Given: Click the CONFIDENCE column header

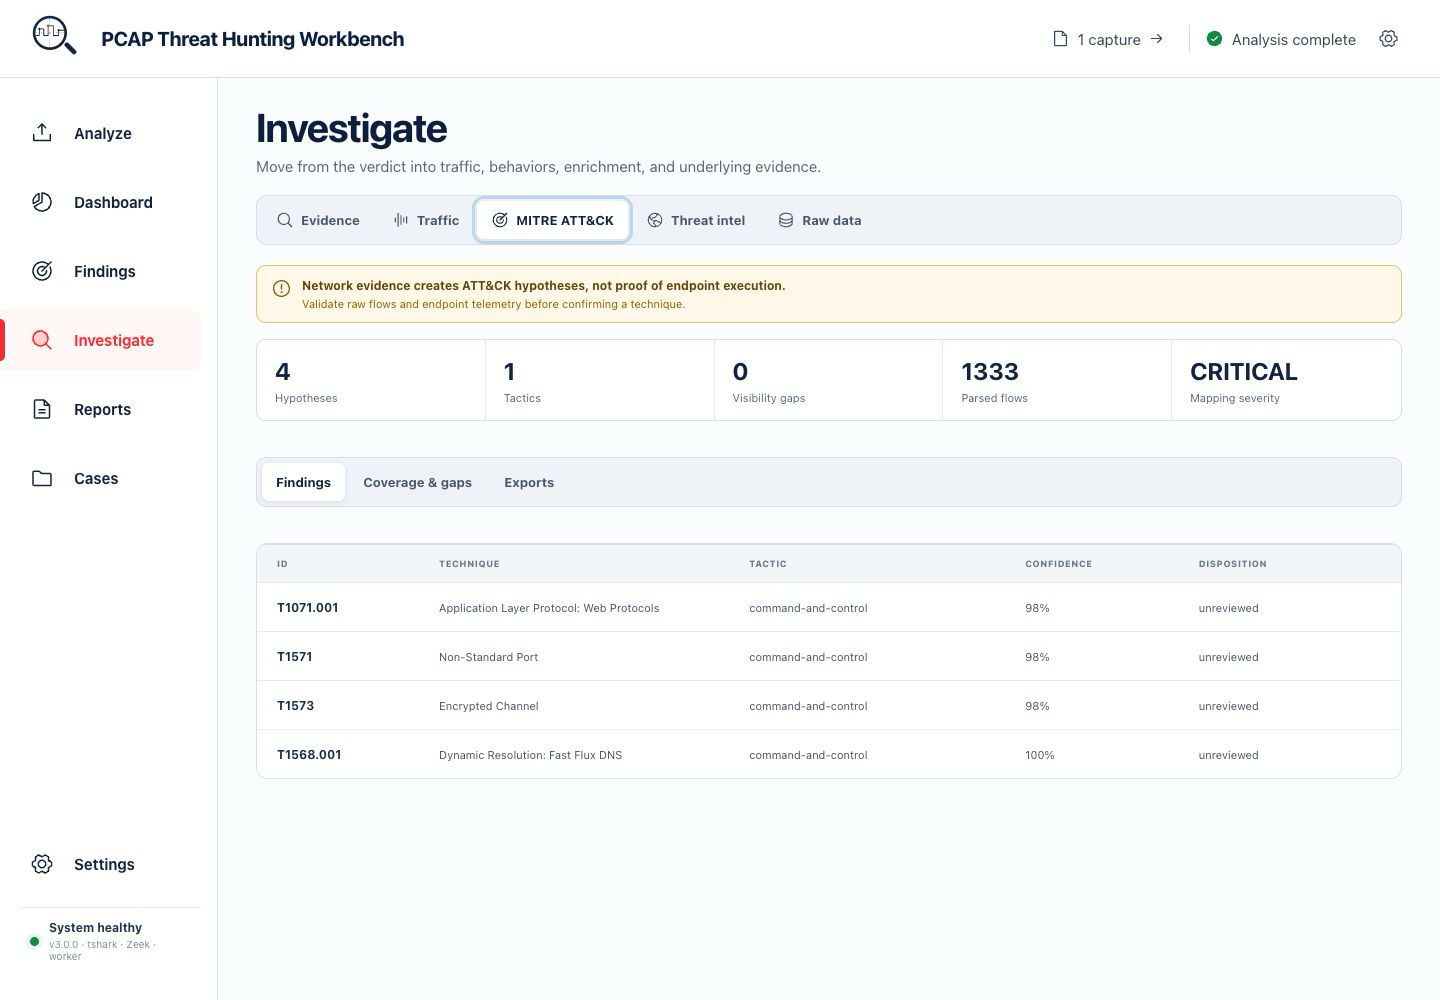Looking at the screenshot, I should [1058, 564].
